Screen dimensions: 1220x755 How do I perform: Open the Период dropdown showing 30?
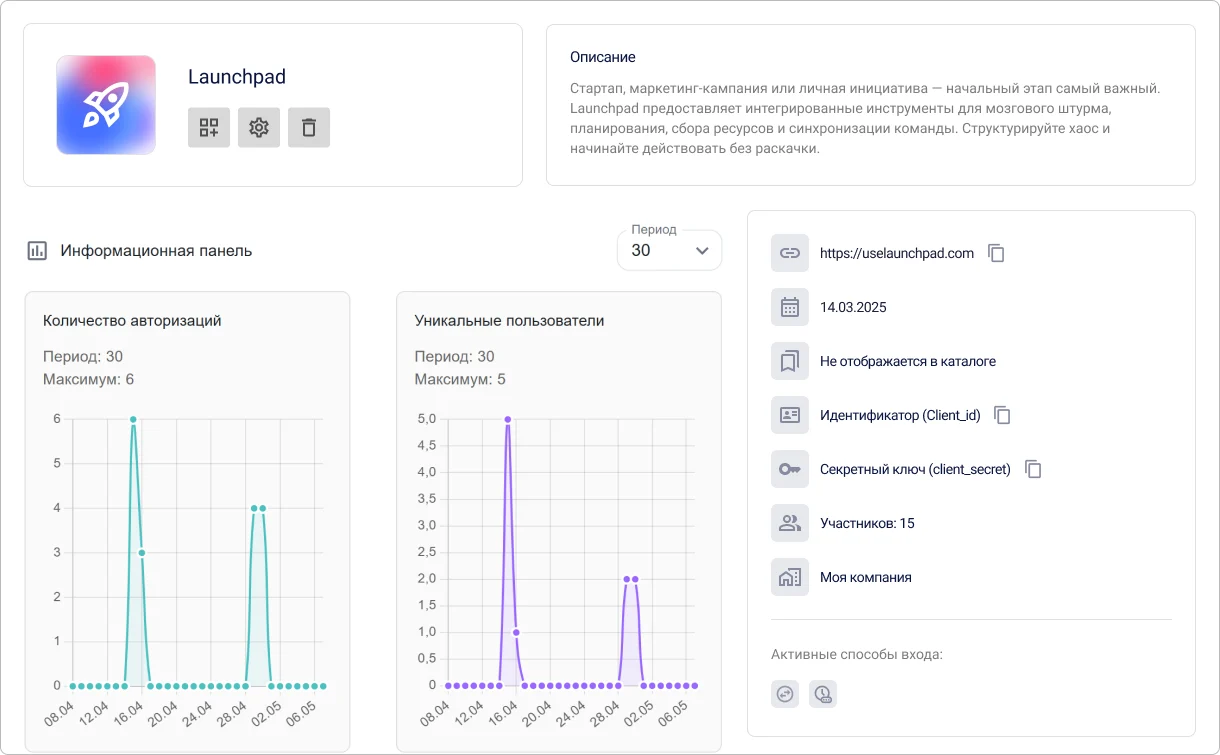pos(669,250)
